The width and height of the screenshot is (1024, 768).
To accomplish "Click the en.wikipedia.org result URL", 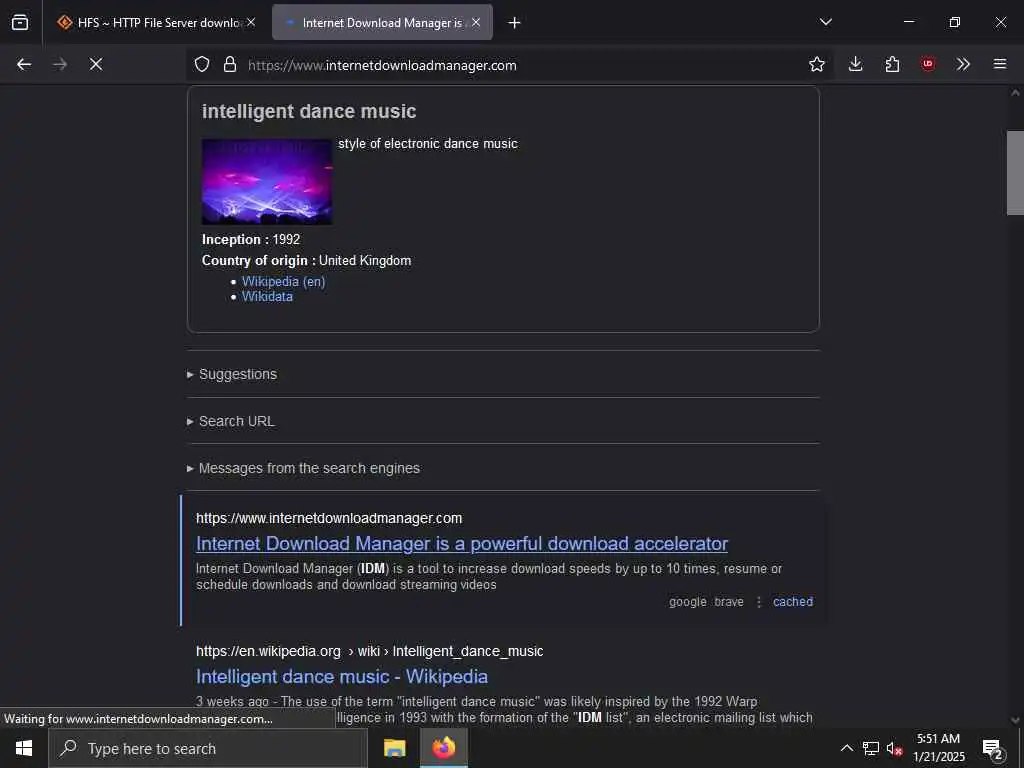I will [370, 651].
